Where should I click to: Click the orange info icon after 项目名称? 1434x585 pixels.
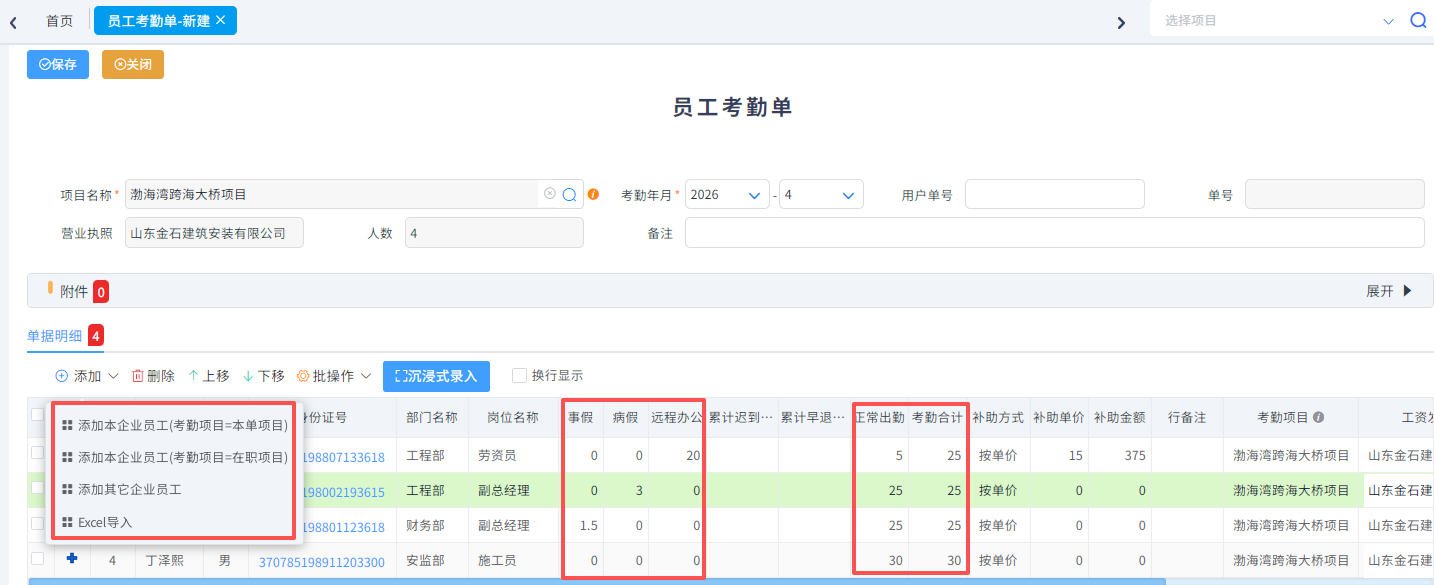(x=593, y=194)
